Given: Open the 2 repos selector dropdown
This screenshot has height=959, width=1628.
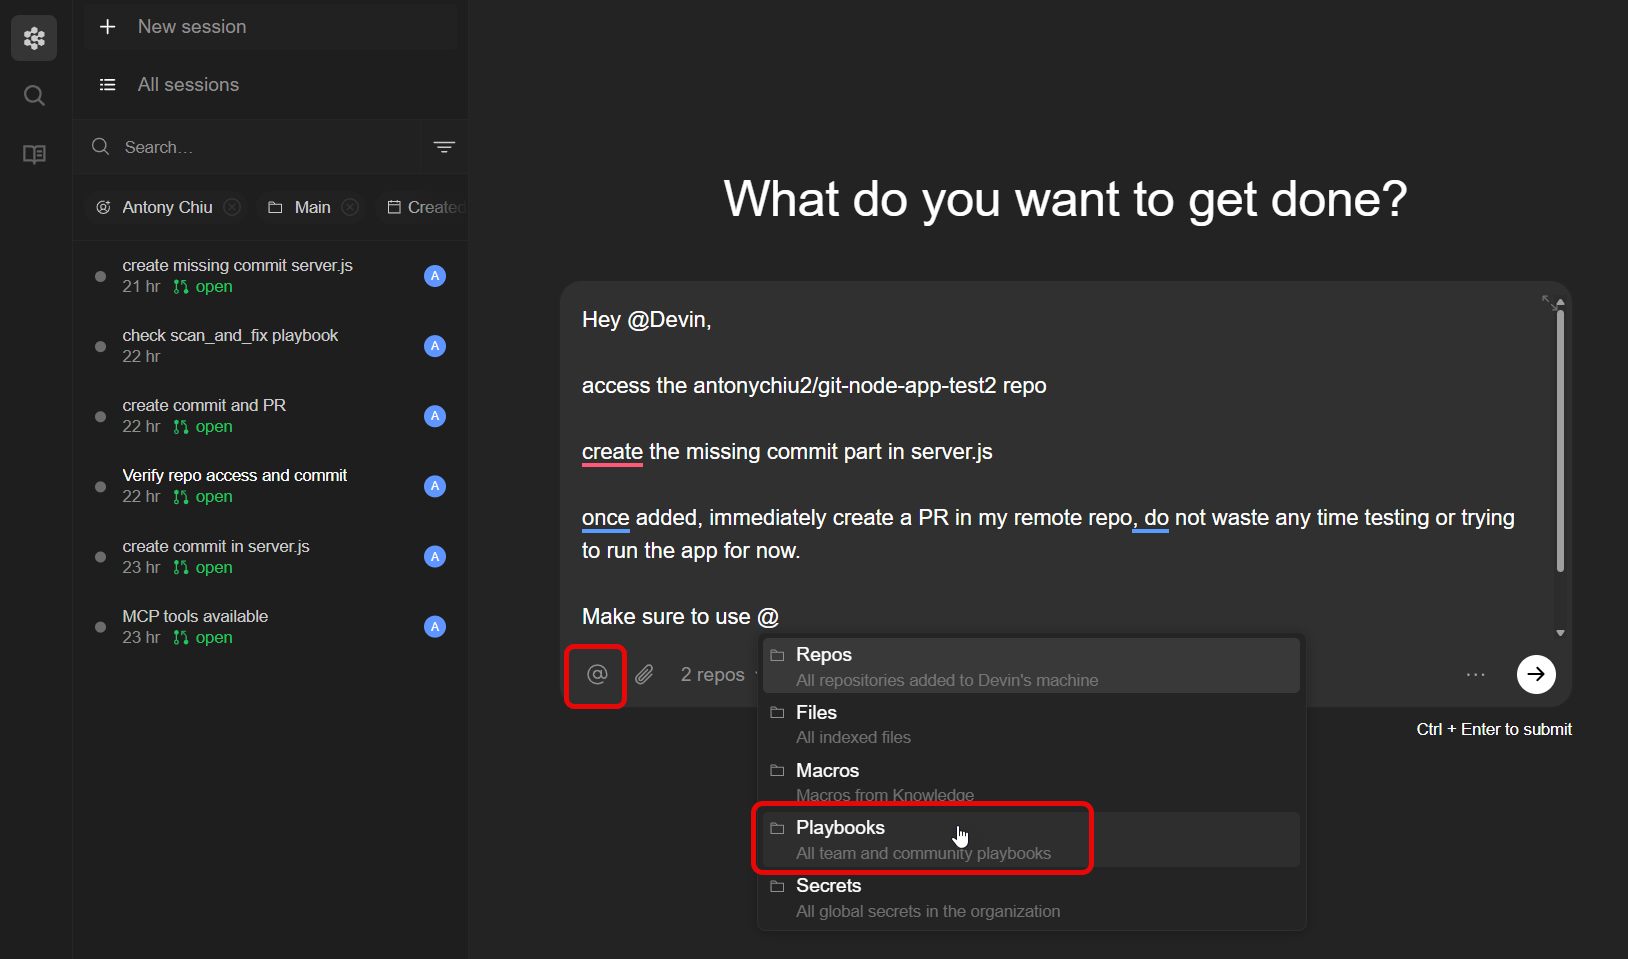Looking at the screenshot, I should click(713, 675).
